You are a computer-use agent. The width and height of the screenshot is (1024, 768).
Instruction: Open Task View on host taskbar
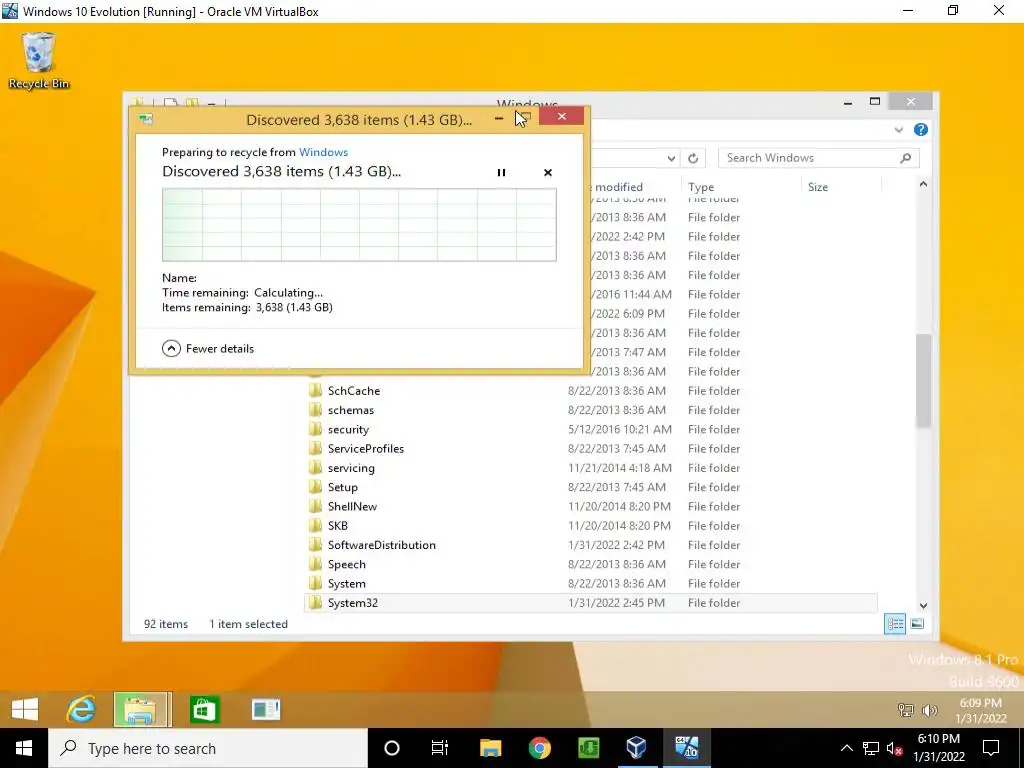pyautogui.click(x=440, y=748)
